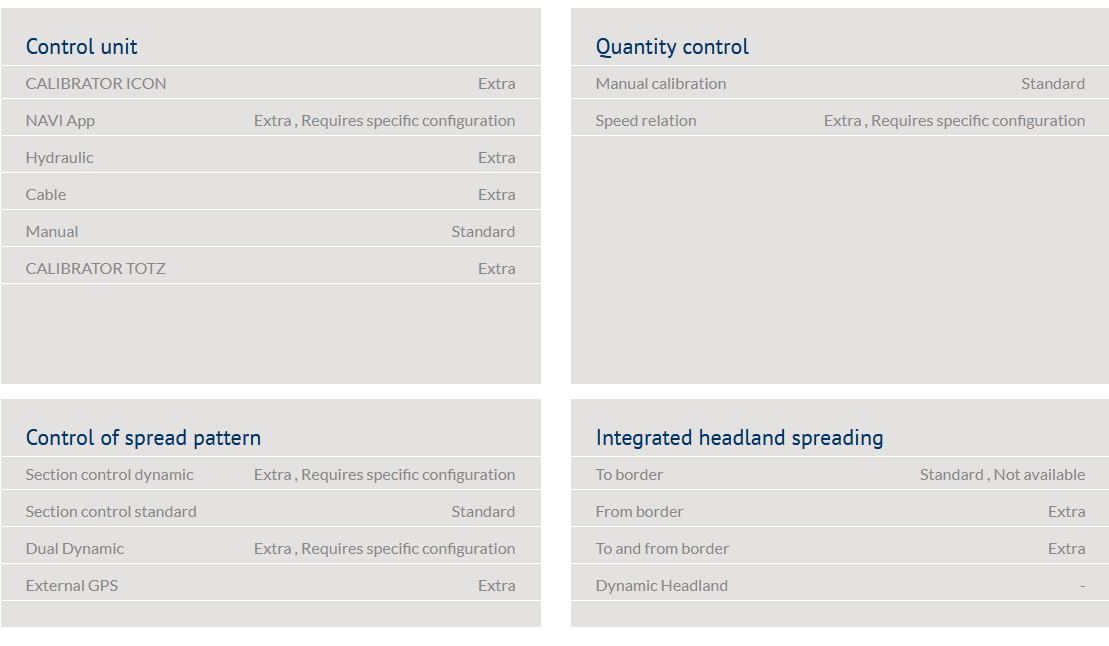This screenshot has height=646, width=1109.
Task: Click the Control unit section heading
Action: tap(81, 47)
